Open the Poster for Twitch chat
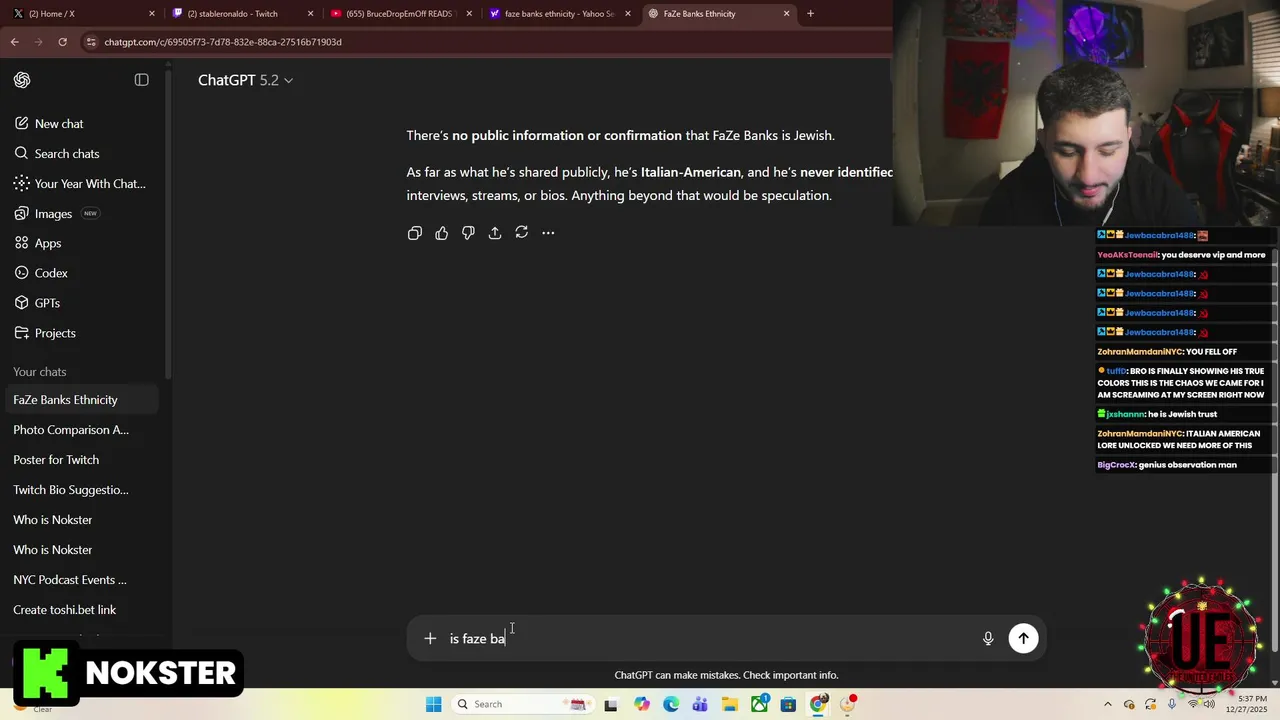The image size is (1280, 720). coord(80,460)
